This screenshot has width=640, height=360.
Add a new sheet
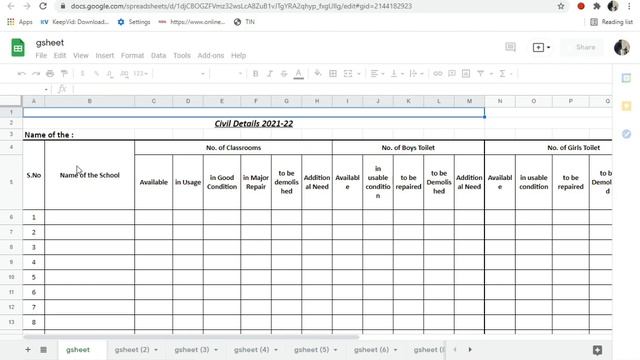tap(28, 350)
